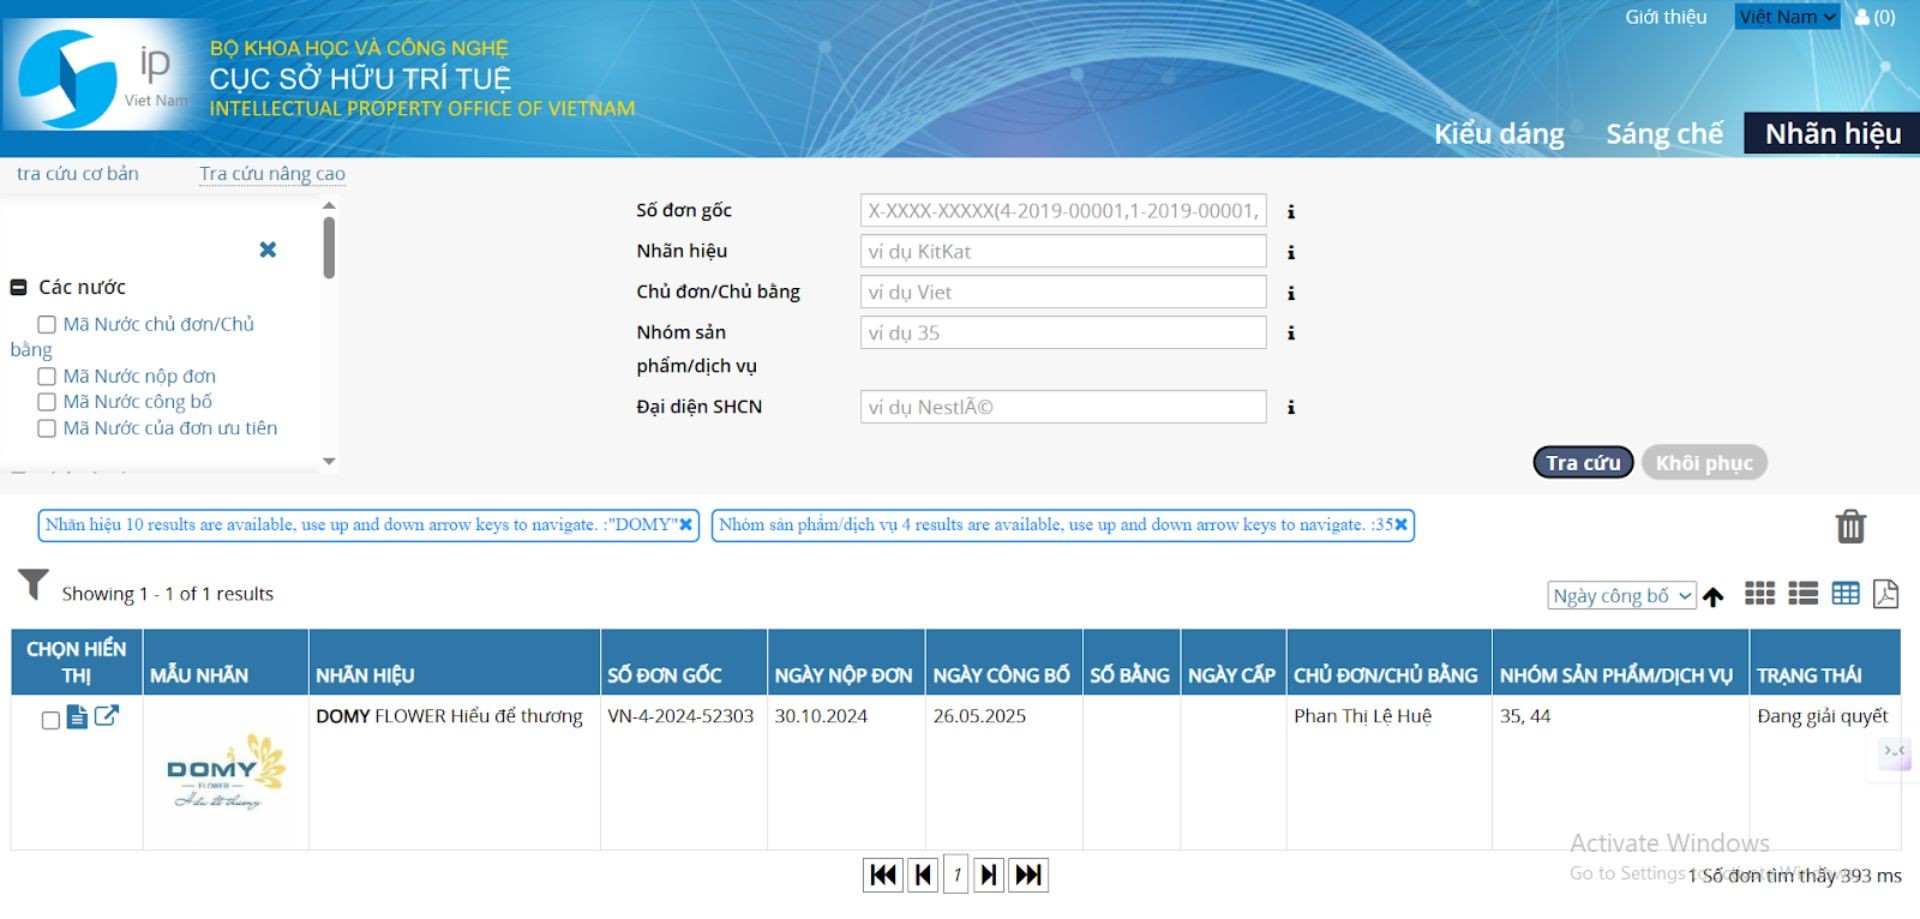Switch to table view icon
1920x919 pixels.
(x=1845, y=594)
